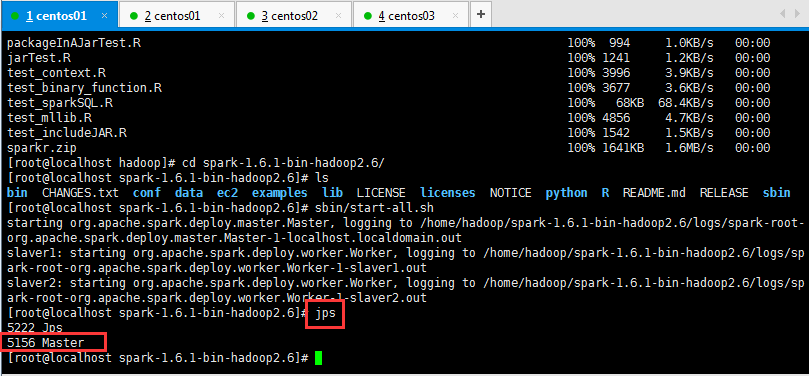Click the right tab-scroll arrow
809x376 pixels.
pos(797,14)
